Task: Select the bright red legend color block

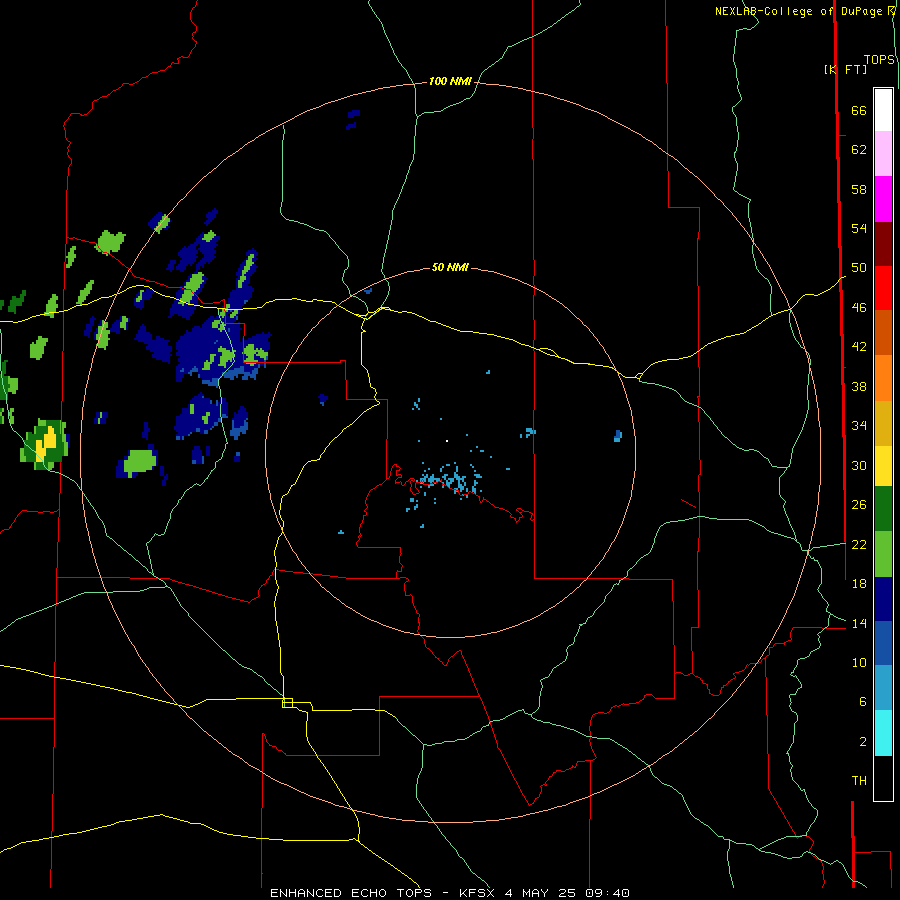Action: pos(883,288)
